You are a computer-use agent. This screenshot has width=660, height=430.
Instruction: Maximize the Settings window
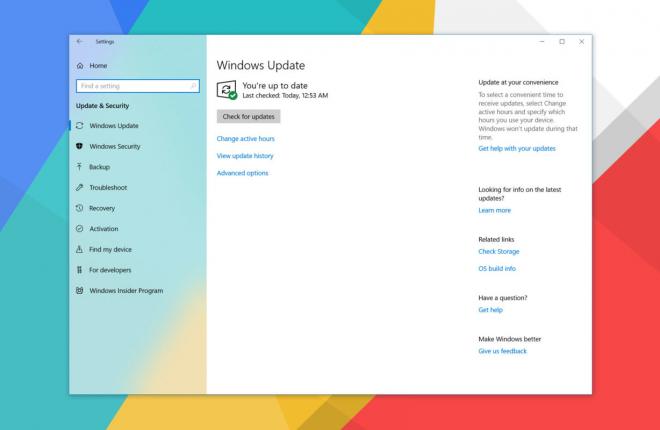pos(562,41)
